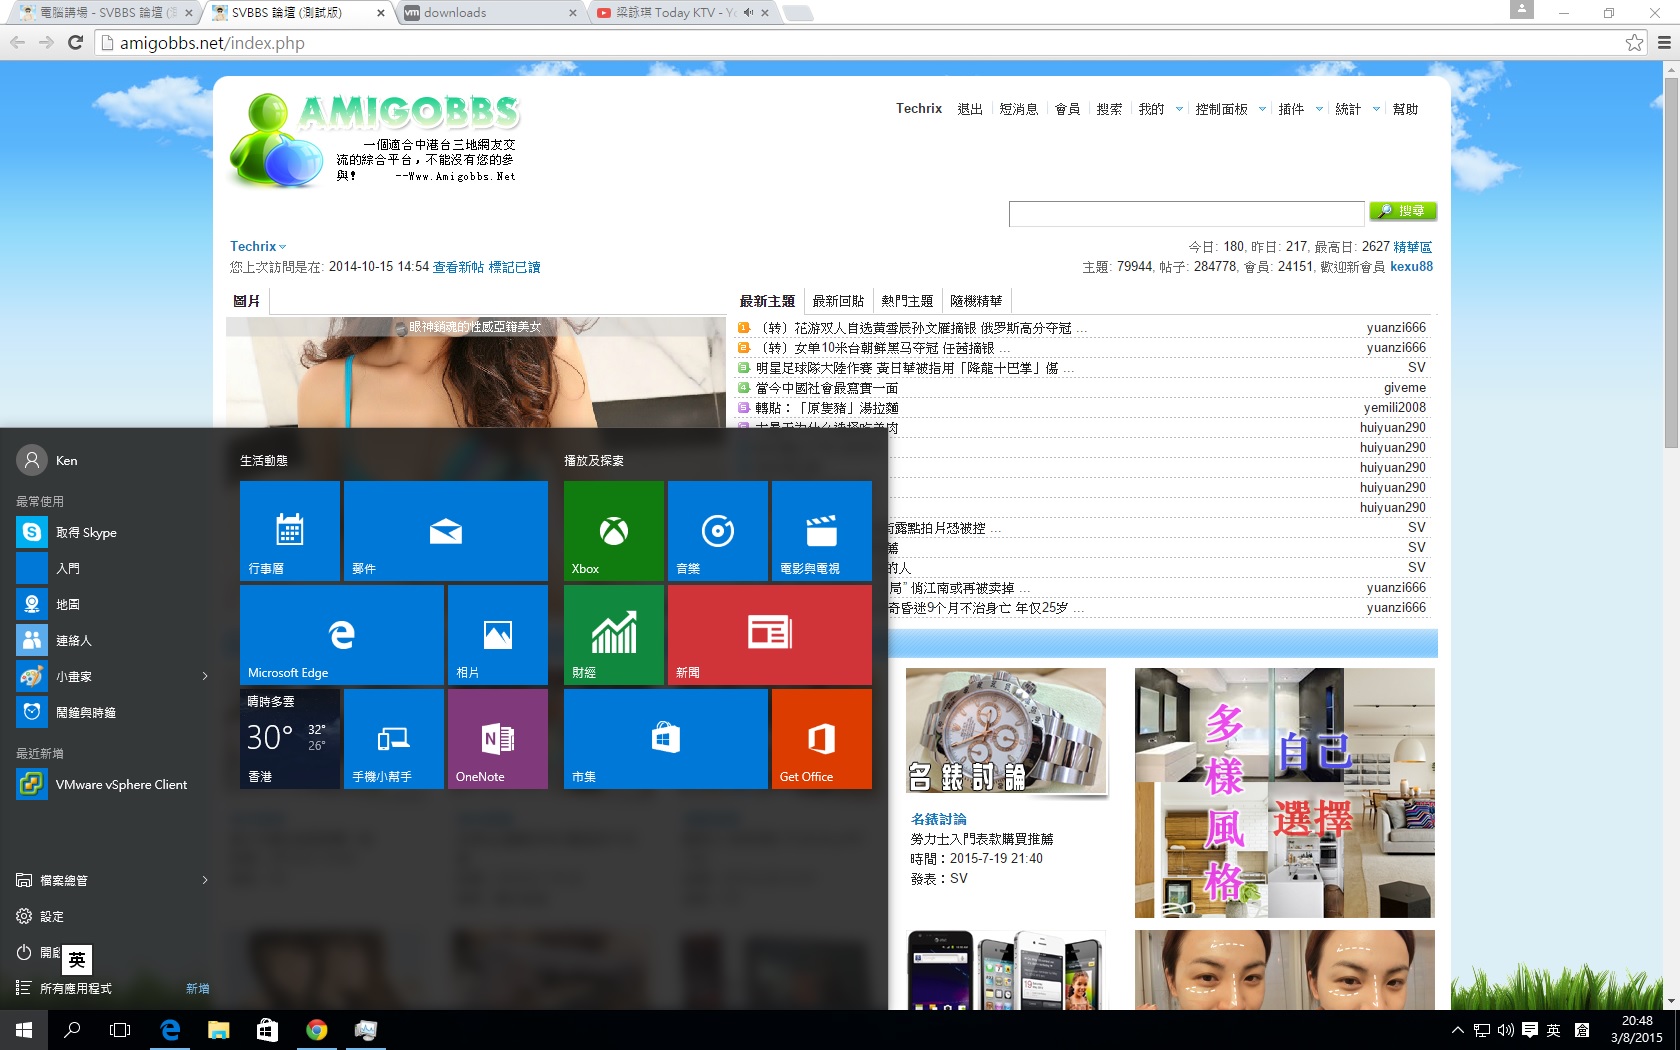Open Chrome from the taskbar
The width and height of the screenshot is (1680, 1050).
[316, 1030]
